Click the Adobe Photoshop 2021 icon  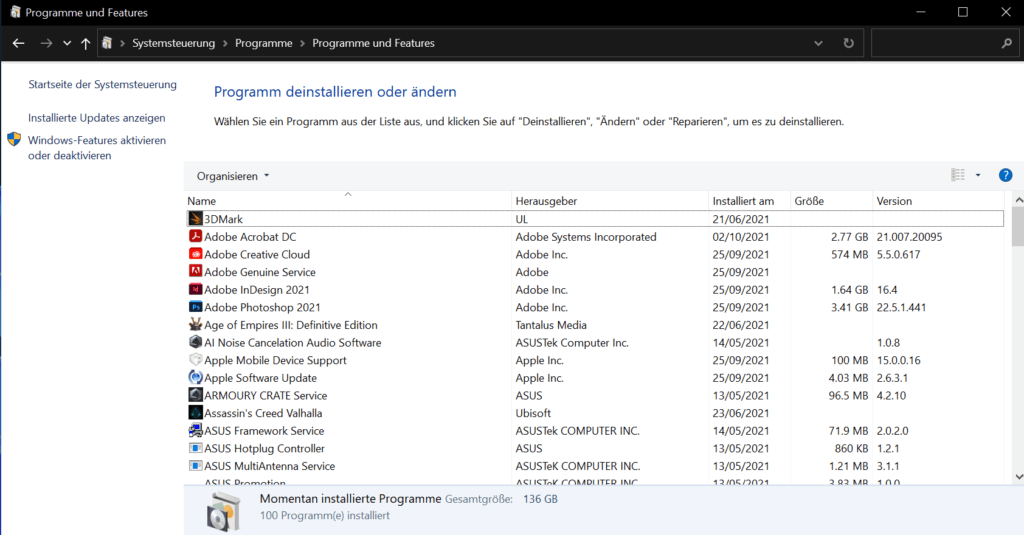(196, 308)
